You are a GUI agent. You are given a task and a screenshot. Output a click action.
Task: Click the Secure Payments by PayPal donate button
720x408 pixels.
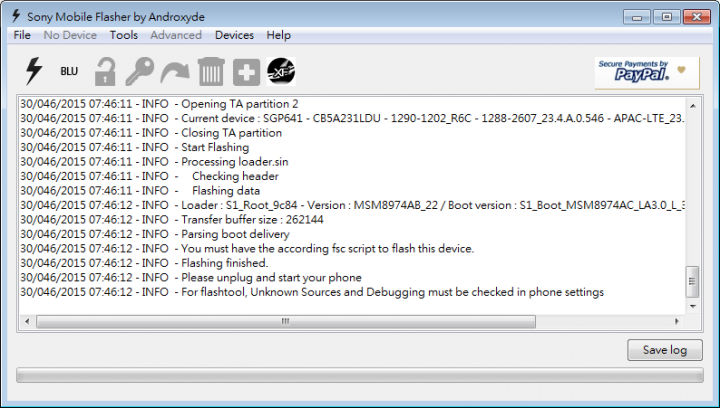click(x=647, y=73)
